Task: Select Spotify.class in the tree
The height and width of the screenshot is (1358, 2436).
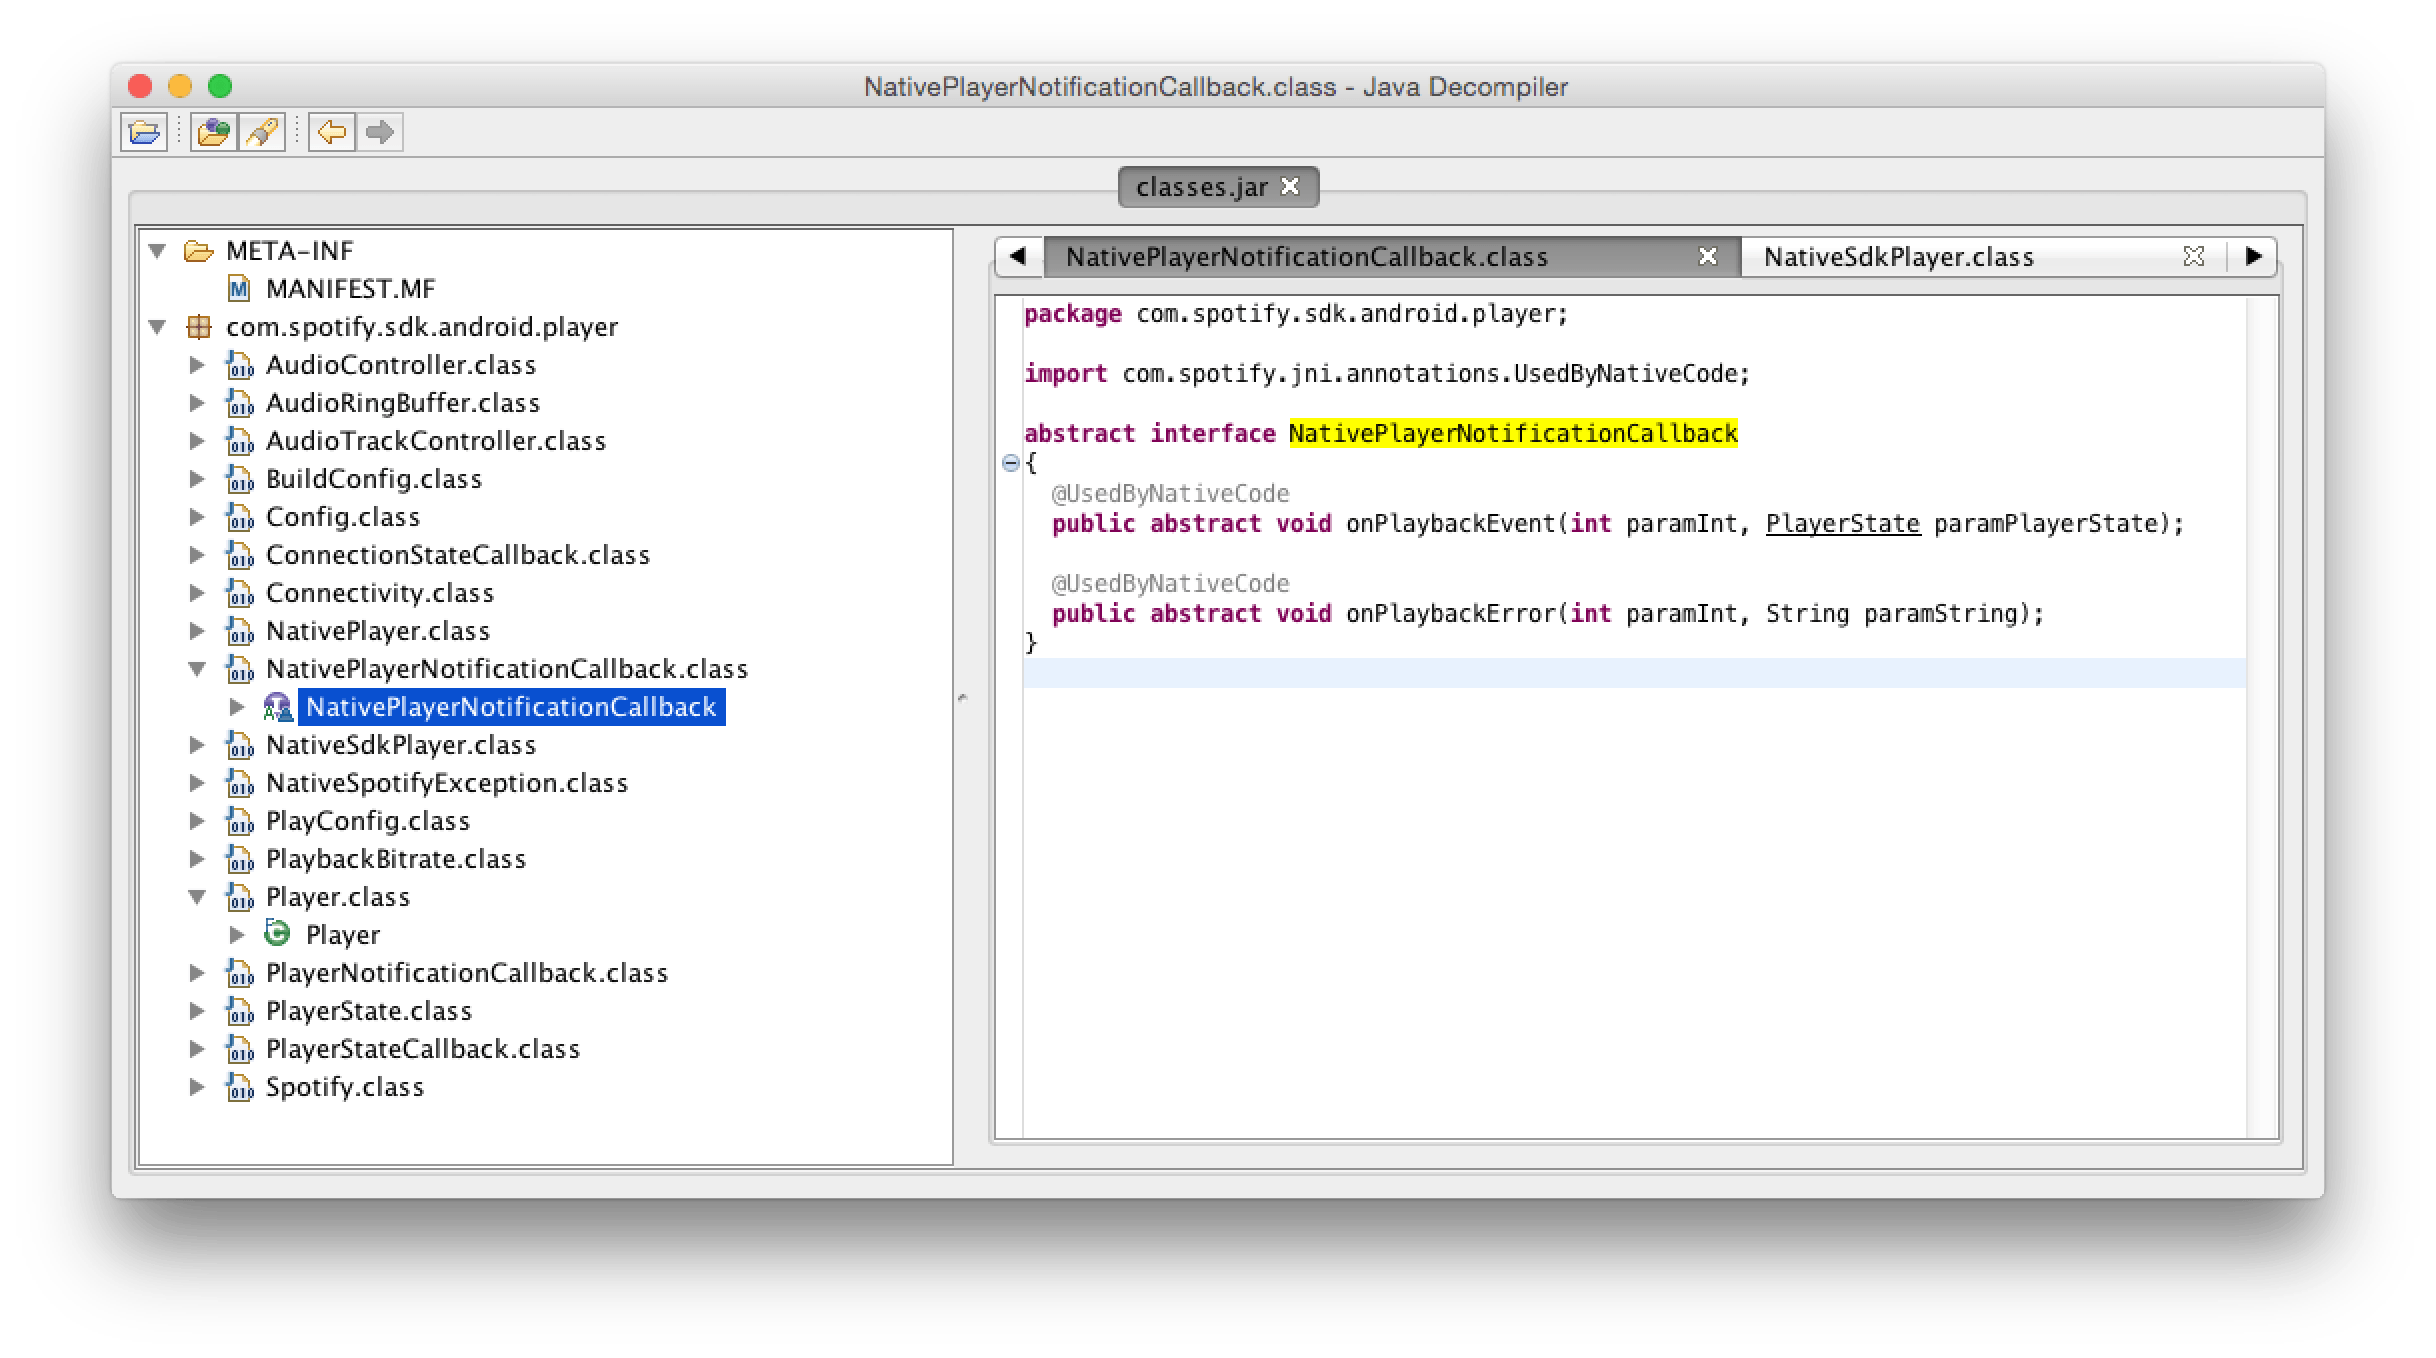Action: (x=345, y=1087)
